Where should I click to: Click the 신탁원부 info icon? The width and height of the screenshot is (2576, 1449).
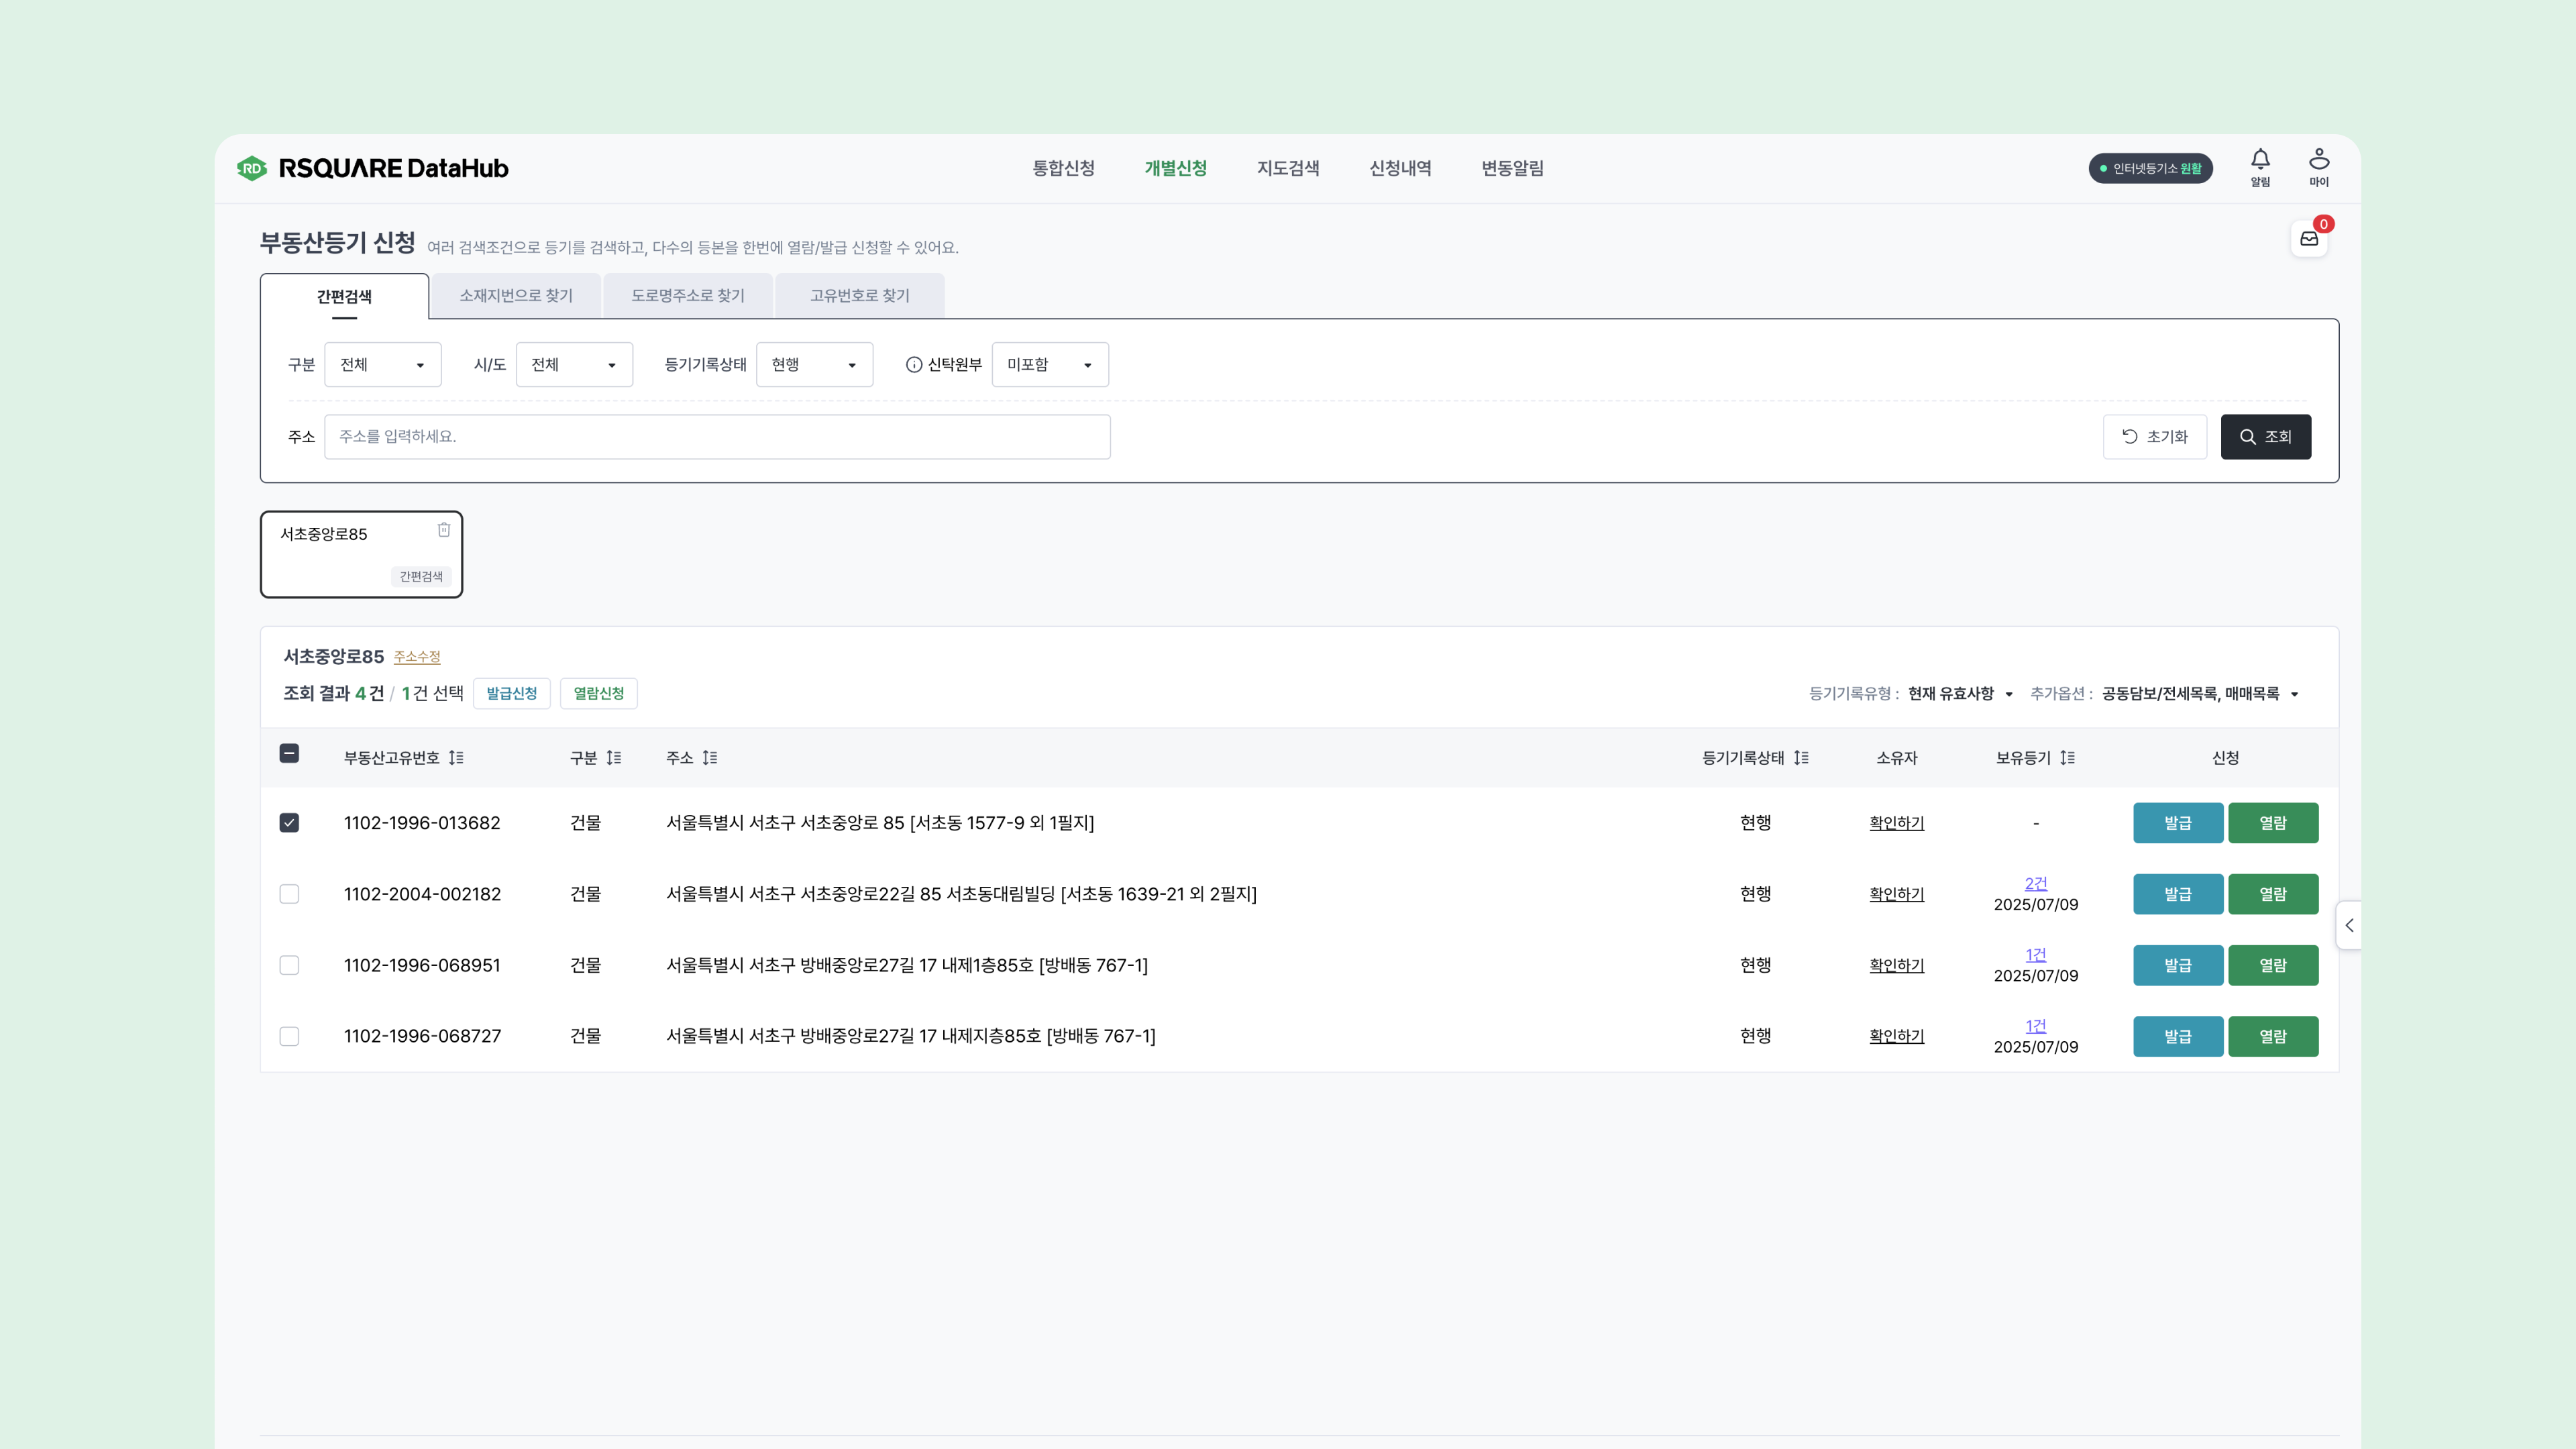(913, 365)
